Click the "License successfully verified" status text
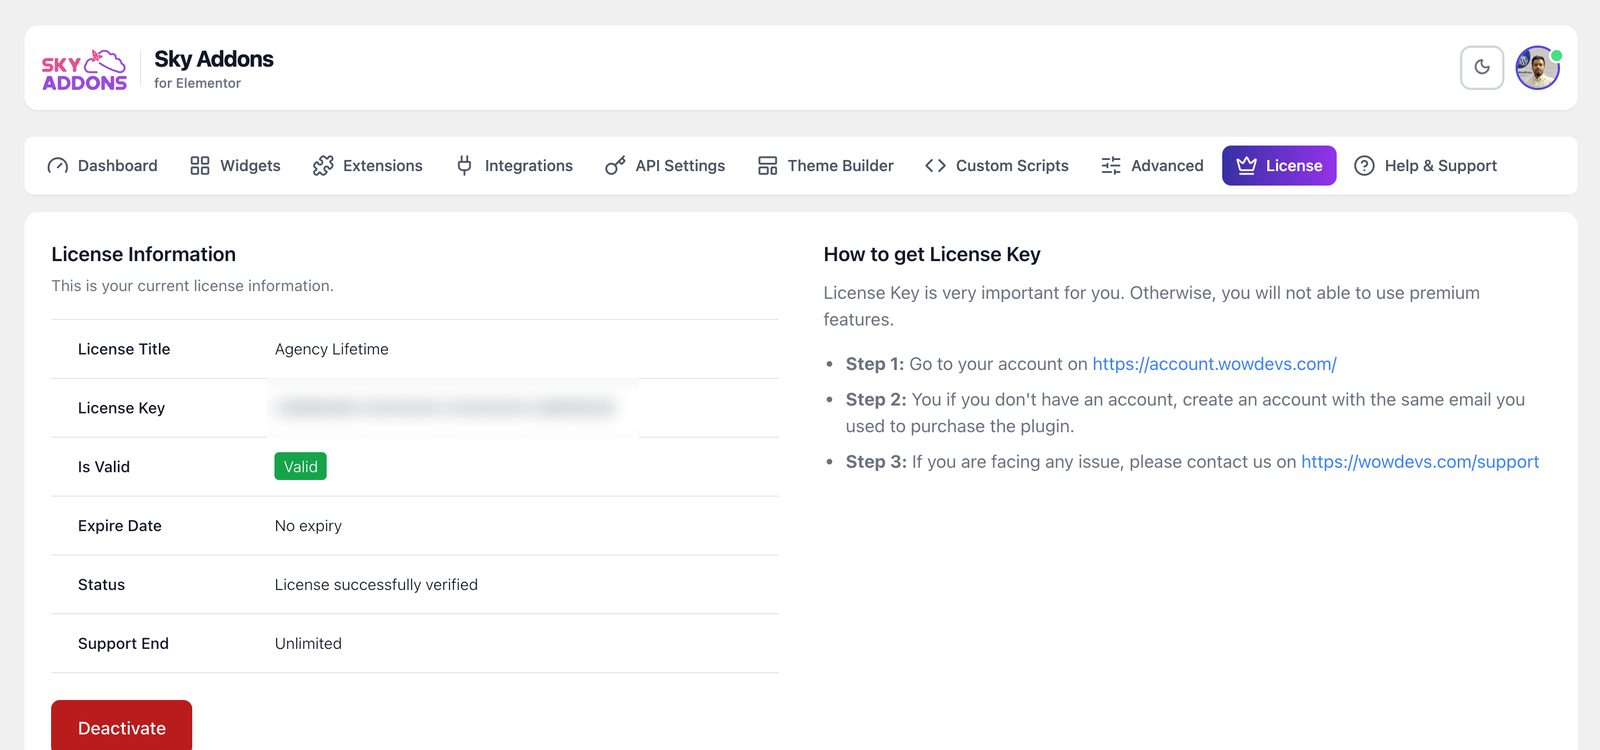This screenshot has width=1600, height=750. (x=376, y=585)
